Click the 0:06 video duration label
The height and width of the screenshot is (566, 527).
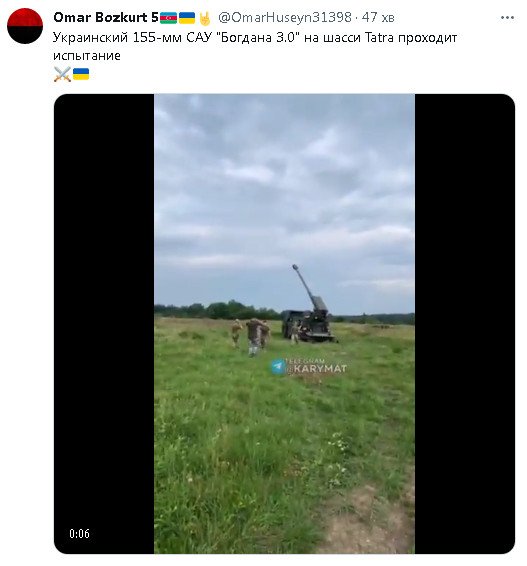79,534
